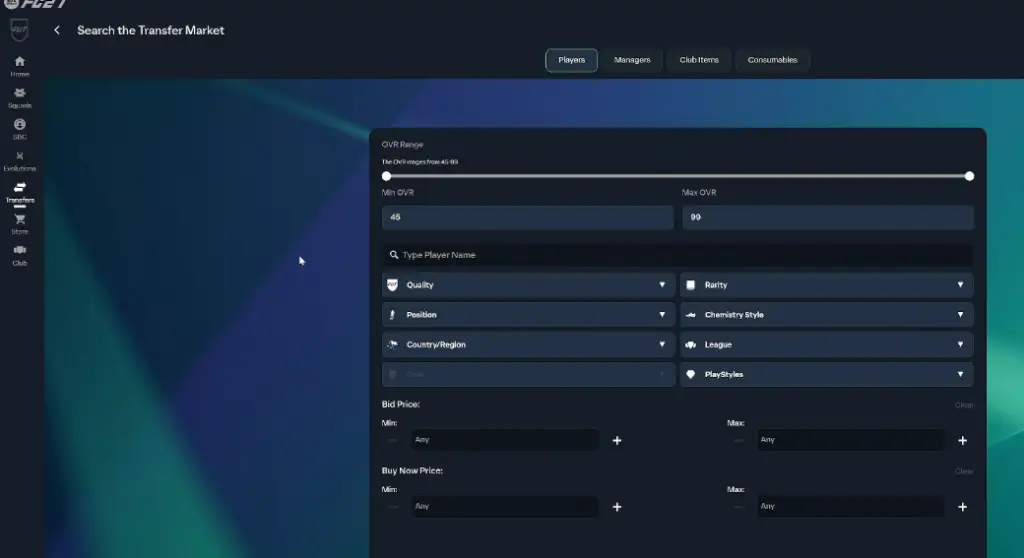
Task: Open the Squads sidebar icon
Action: [20, 93]
